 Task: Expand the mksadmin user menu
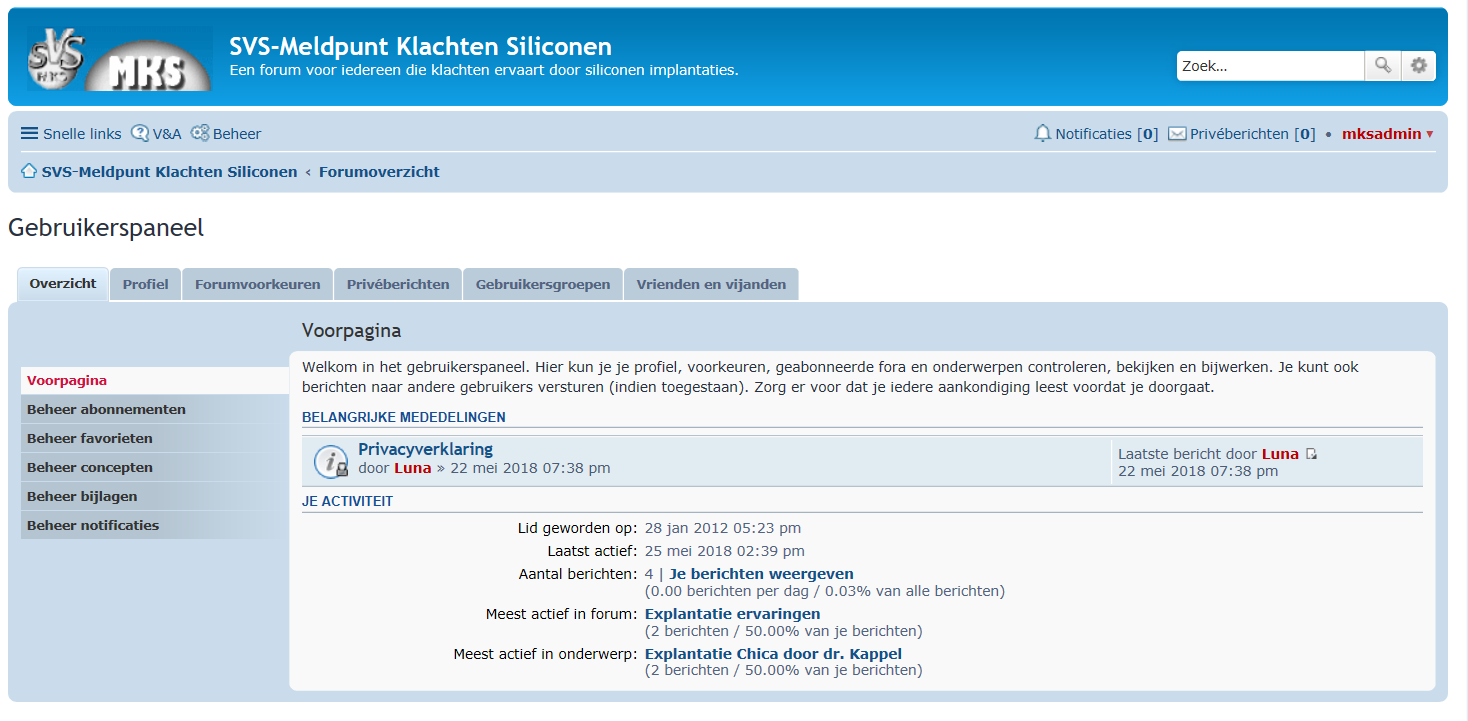coord(1387,134)
